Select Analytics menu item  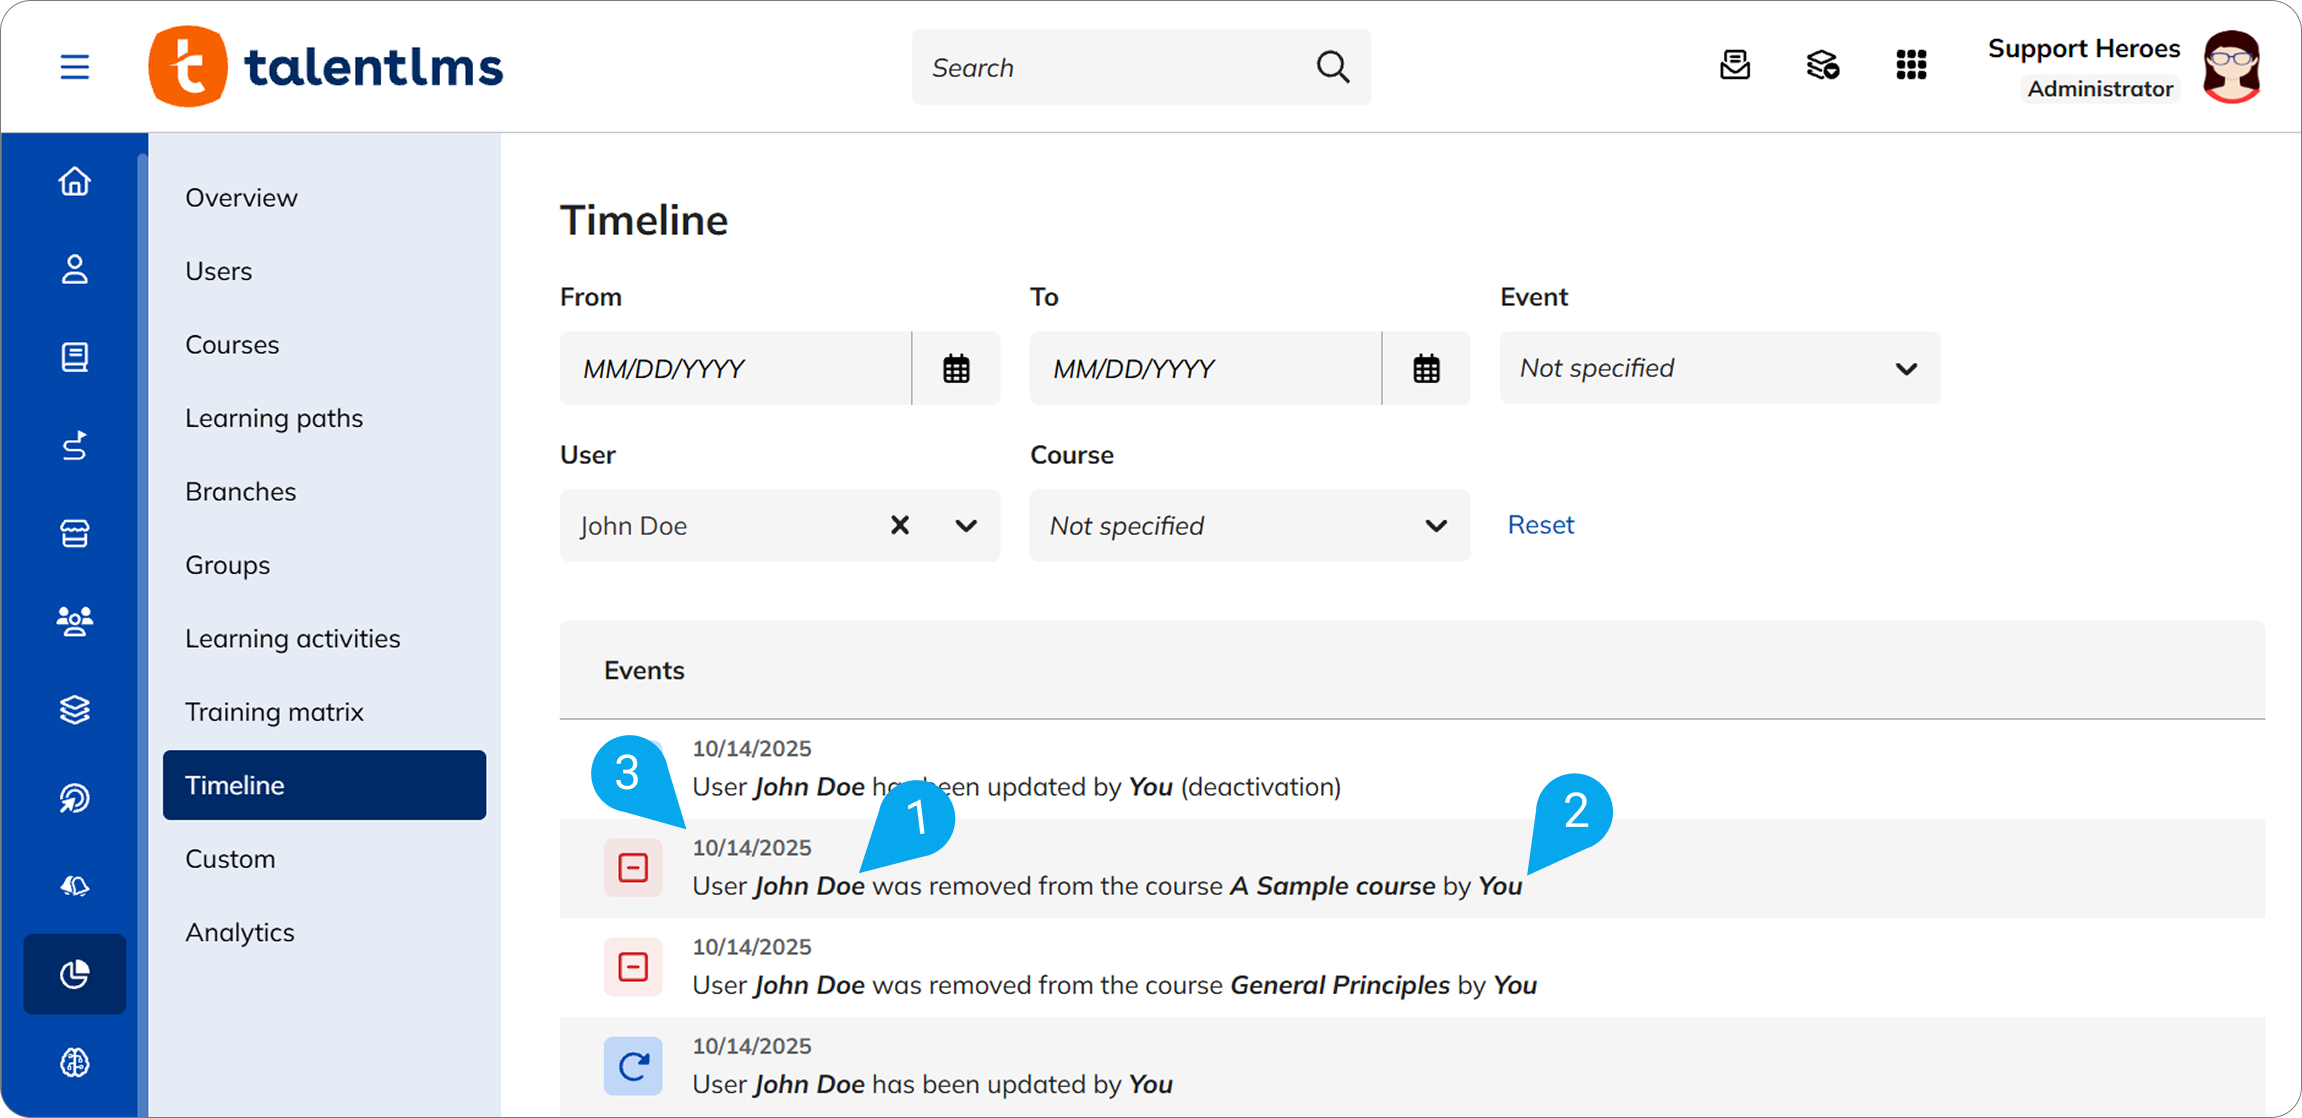[240, 933]
